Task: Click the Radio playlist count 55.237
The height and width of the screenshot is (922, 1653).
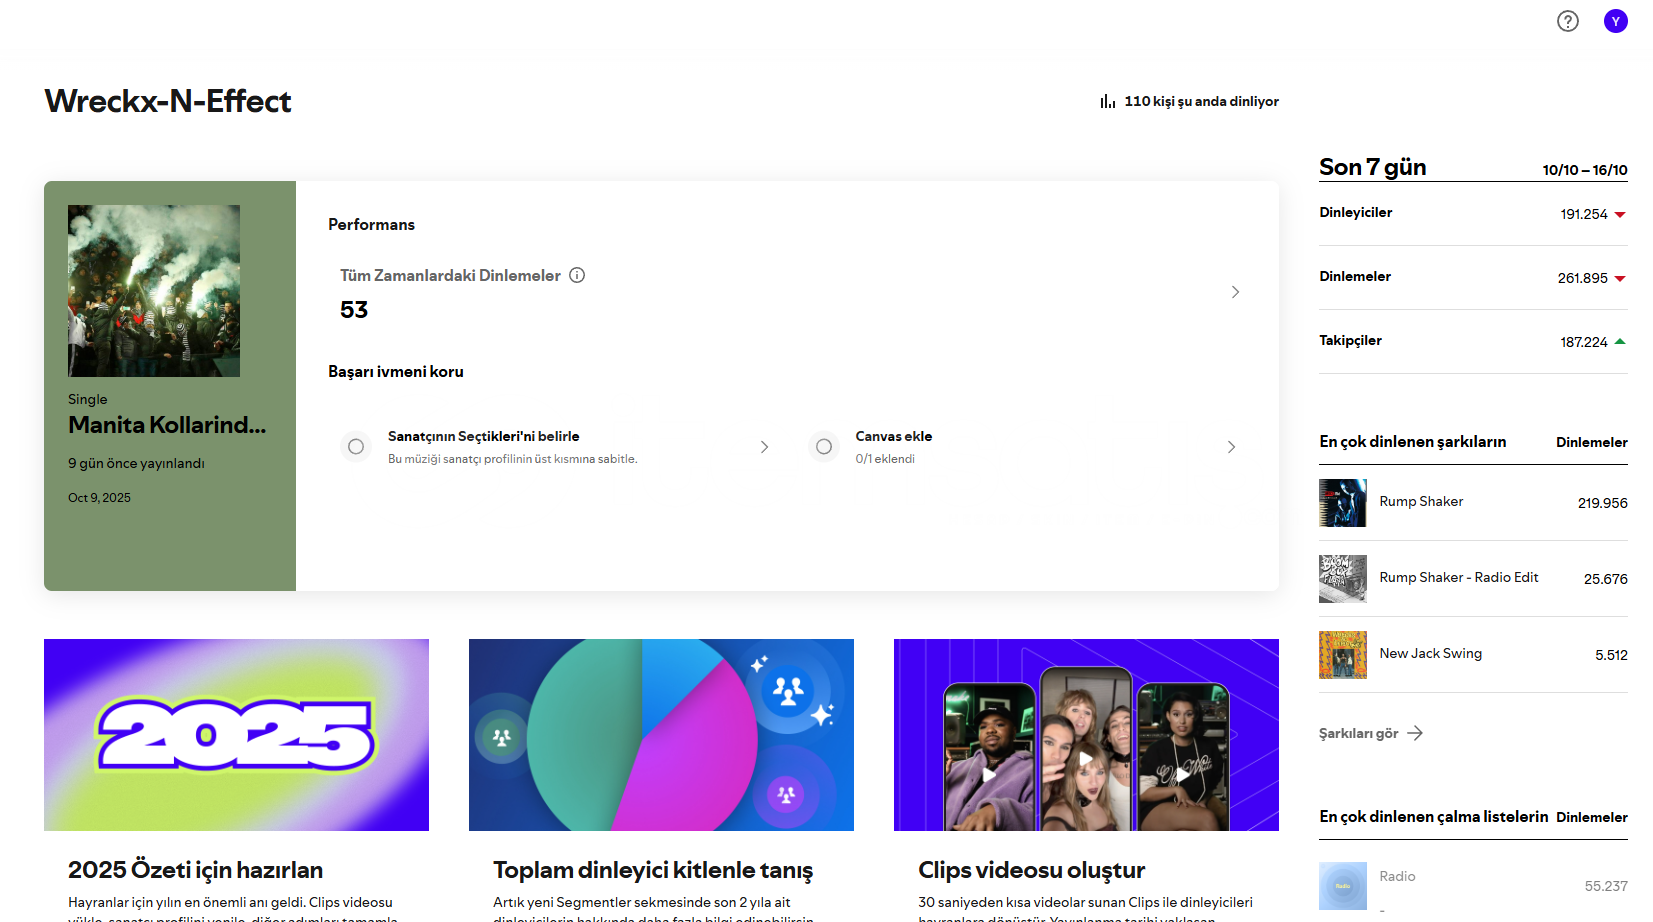Action: click(1606, 886)
